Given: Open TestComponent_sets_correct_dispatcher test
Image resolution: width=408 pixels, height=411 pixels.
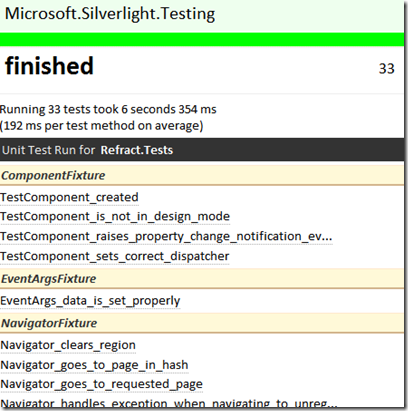Looking at the screenshot, I should (x=115, y=256).
